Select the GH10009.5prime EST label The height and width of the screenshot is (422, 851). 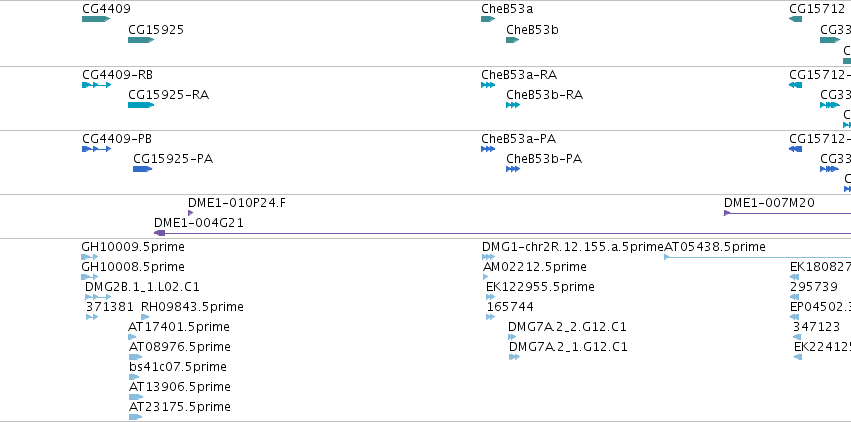pos(133,247)
